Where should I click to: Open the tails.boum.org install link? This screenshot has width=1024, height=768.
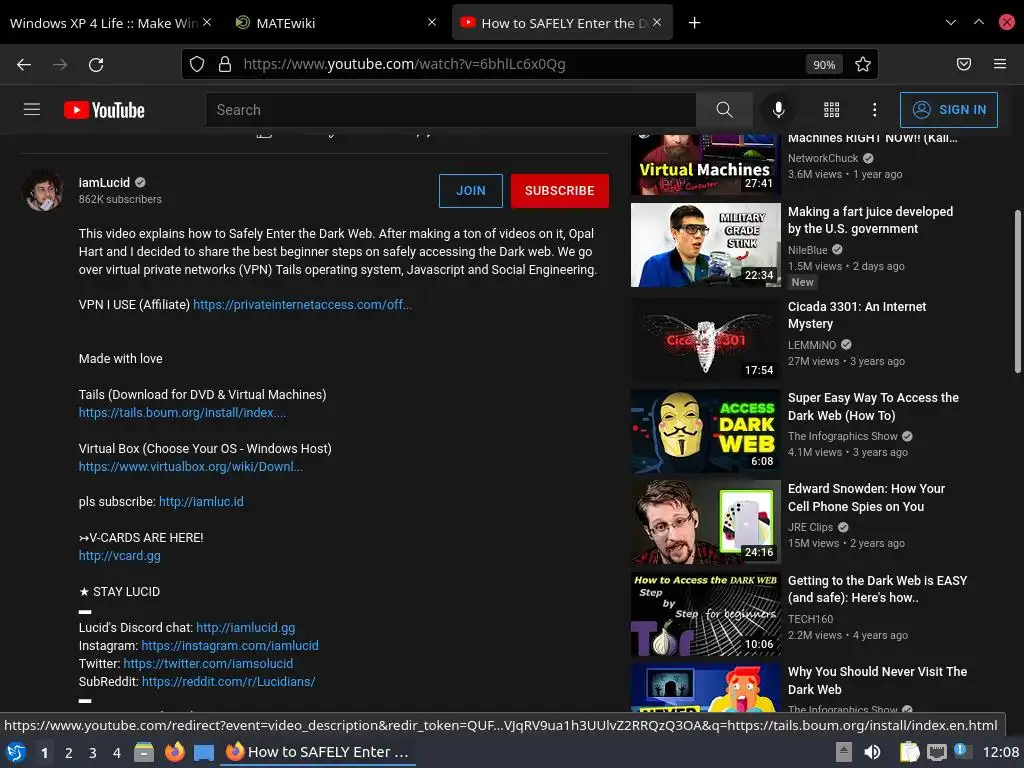[x=182, y=413]
